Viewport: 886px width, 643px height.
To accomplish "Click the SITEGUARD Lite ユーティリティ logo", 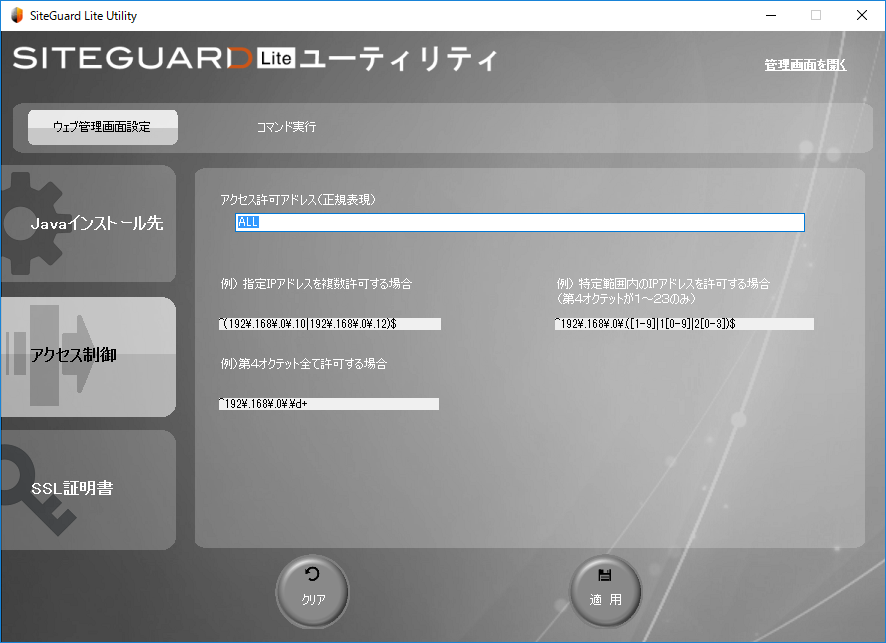I will 255,59.
